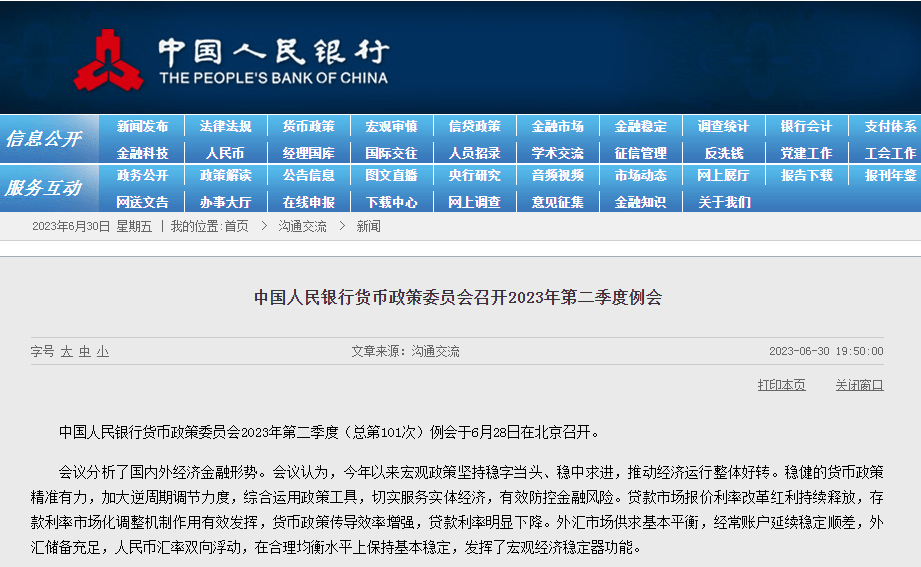
Task: Click 新闻 breadcrumb link
Action: (368, 226)
